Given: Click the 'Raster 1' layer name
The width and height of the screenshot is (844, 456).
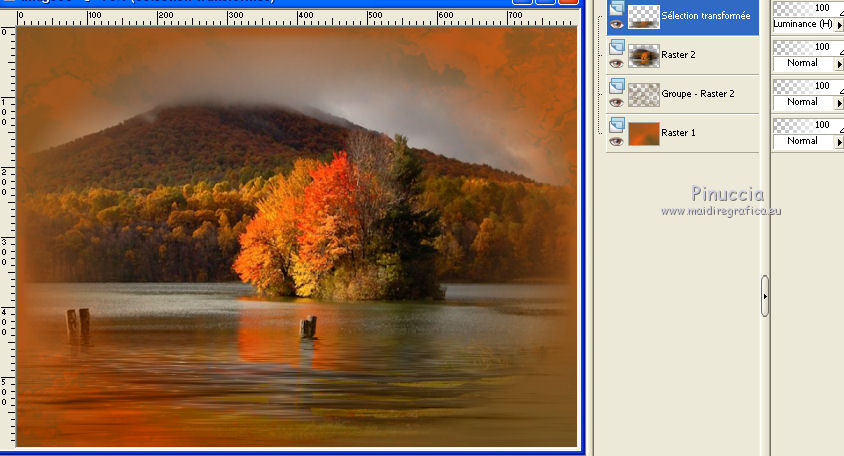Looking at the screenshot, I should tap(678, 132).
